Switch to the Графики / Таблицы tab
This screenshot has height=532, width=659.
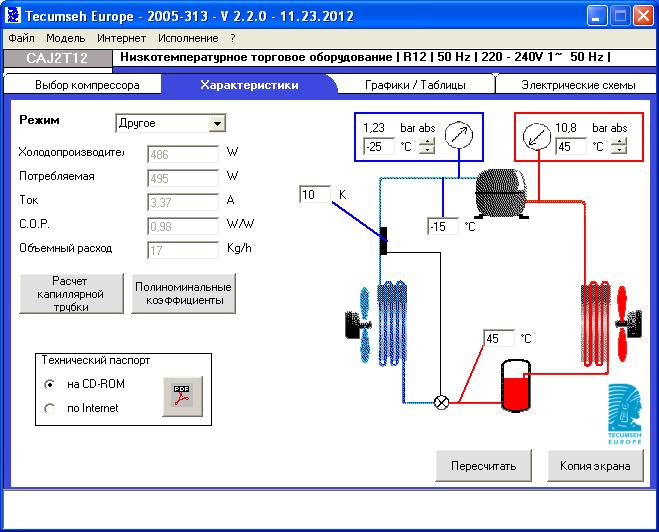[415, 85]
